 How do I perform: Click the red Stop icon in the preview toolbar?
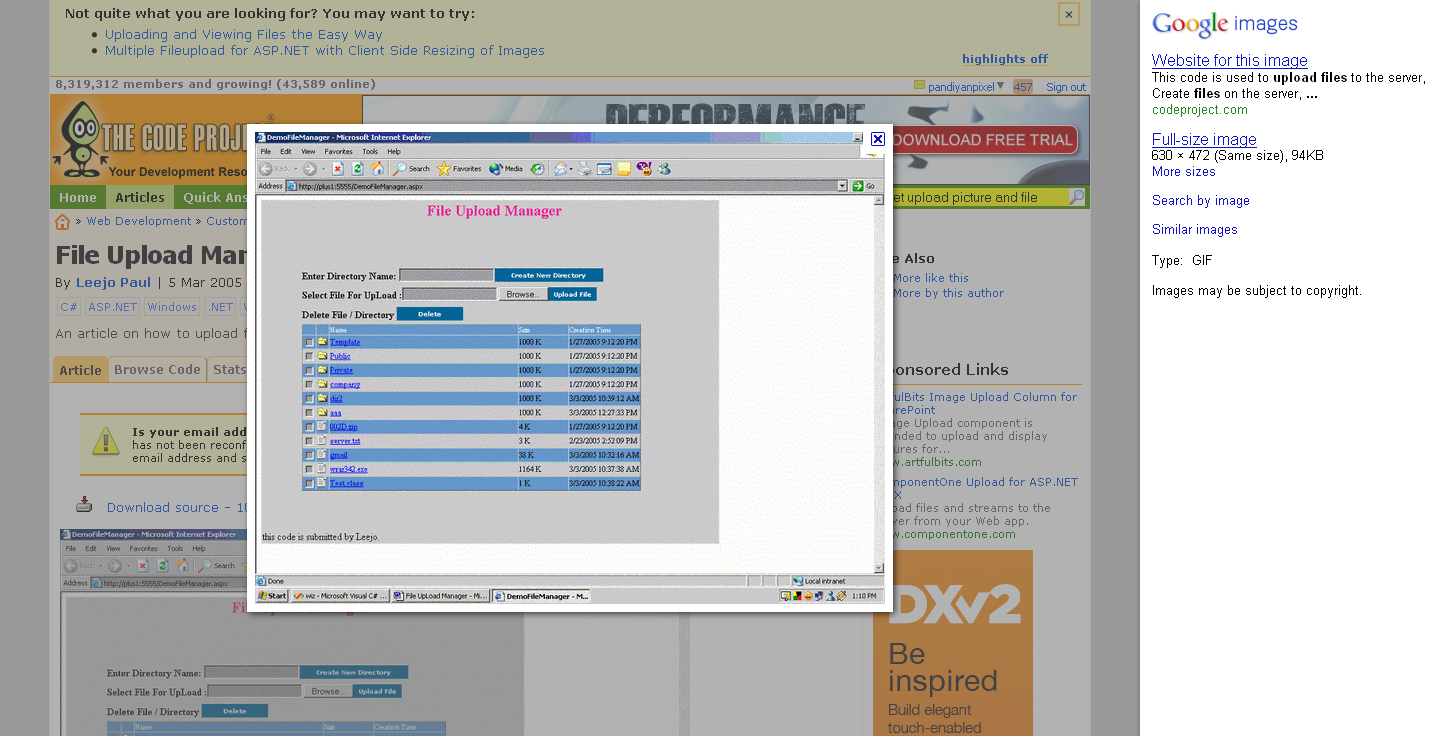click(x=338, y=169)
